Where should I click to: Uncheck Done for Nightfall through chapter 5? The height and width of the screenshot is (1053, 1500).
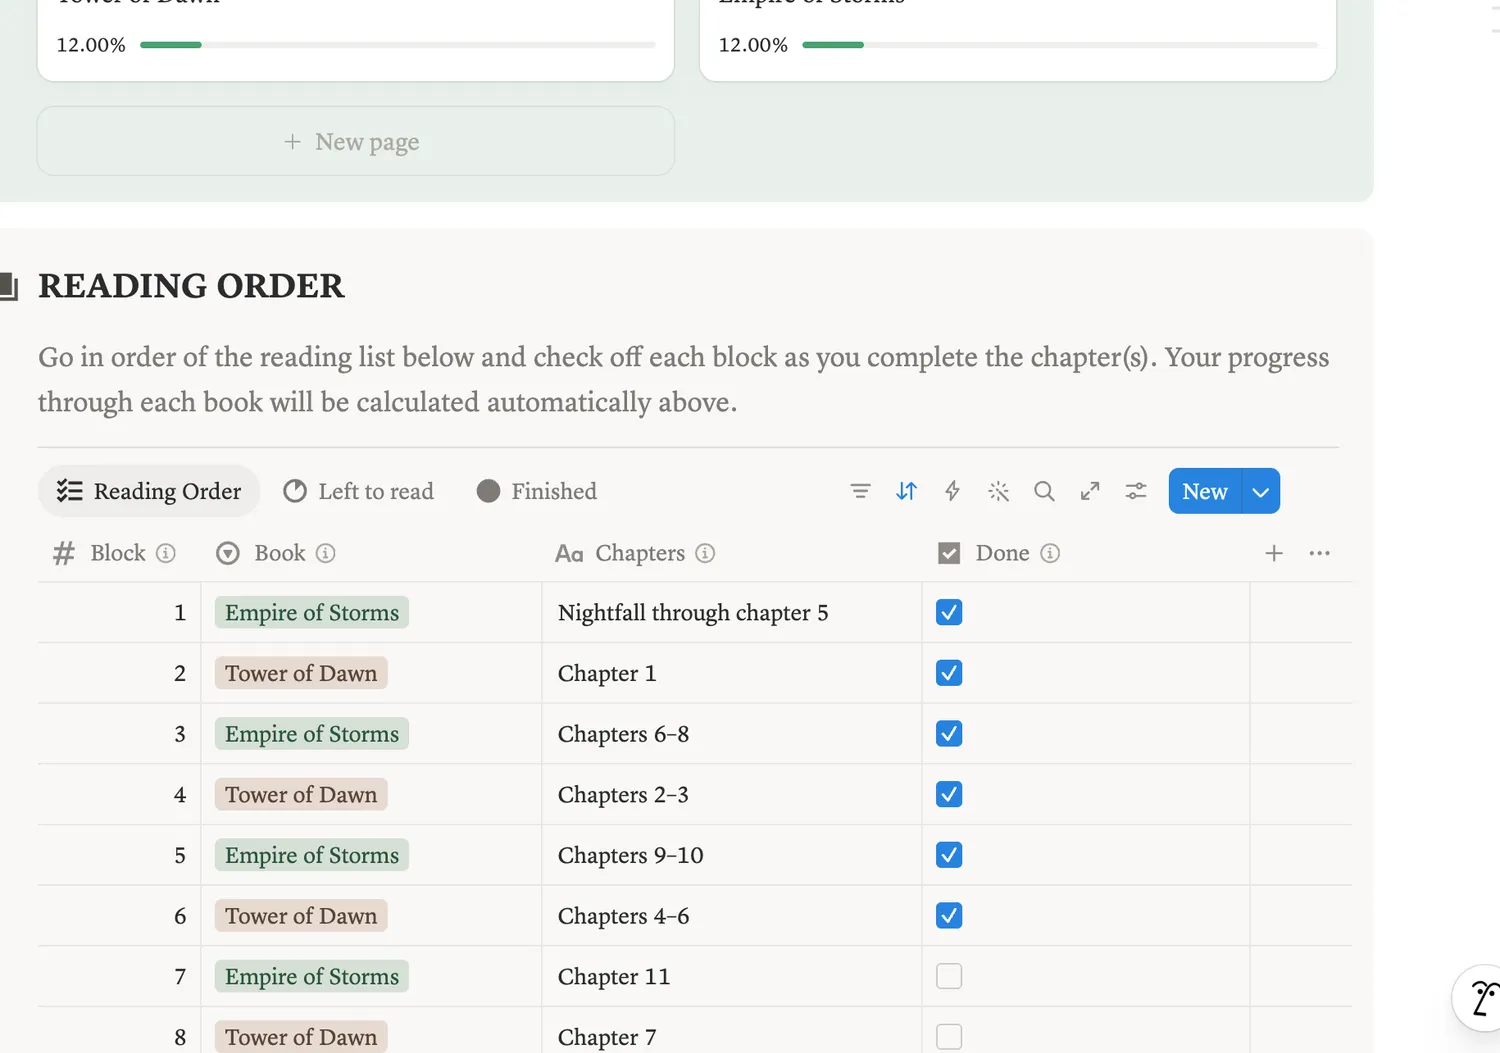point(949,612)
